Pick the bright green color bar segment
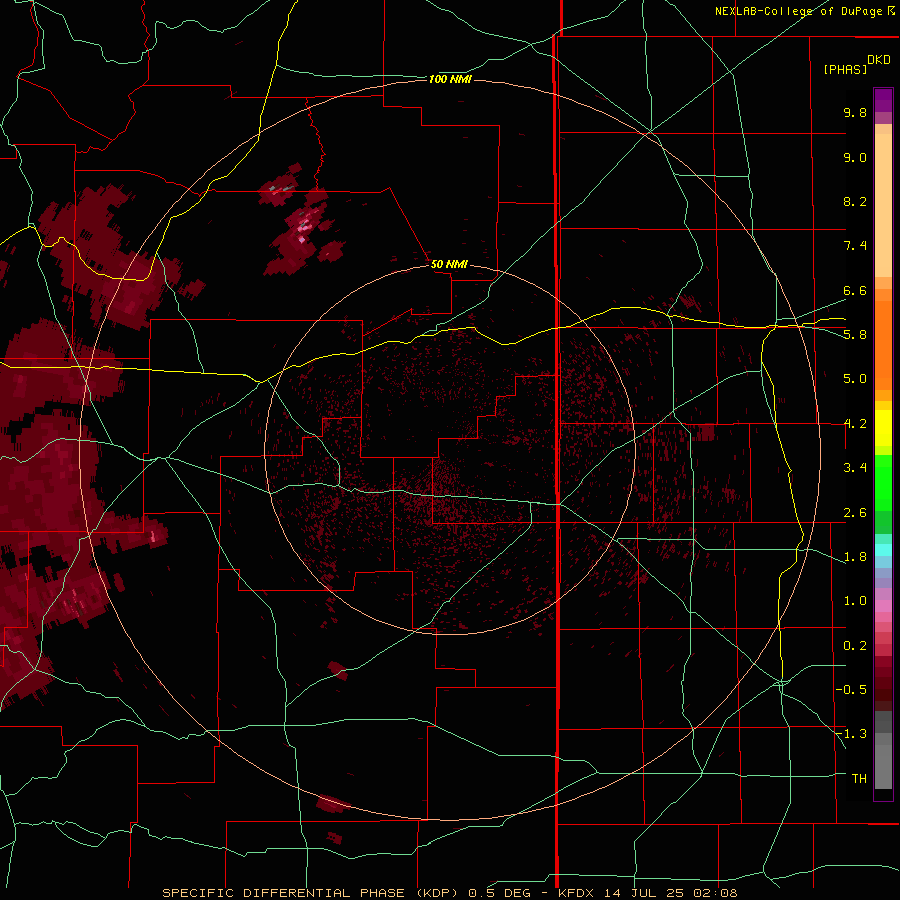Image resolution: width=900 pixels, height=900 pixels. pos(883,483)
